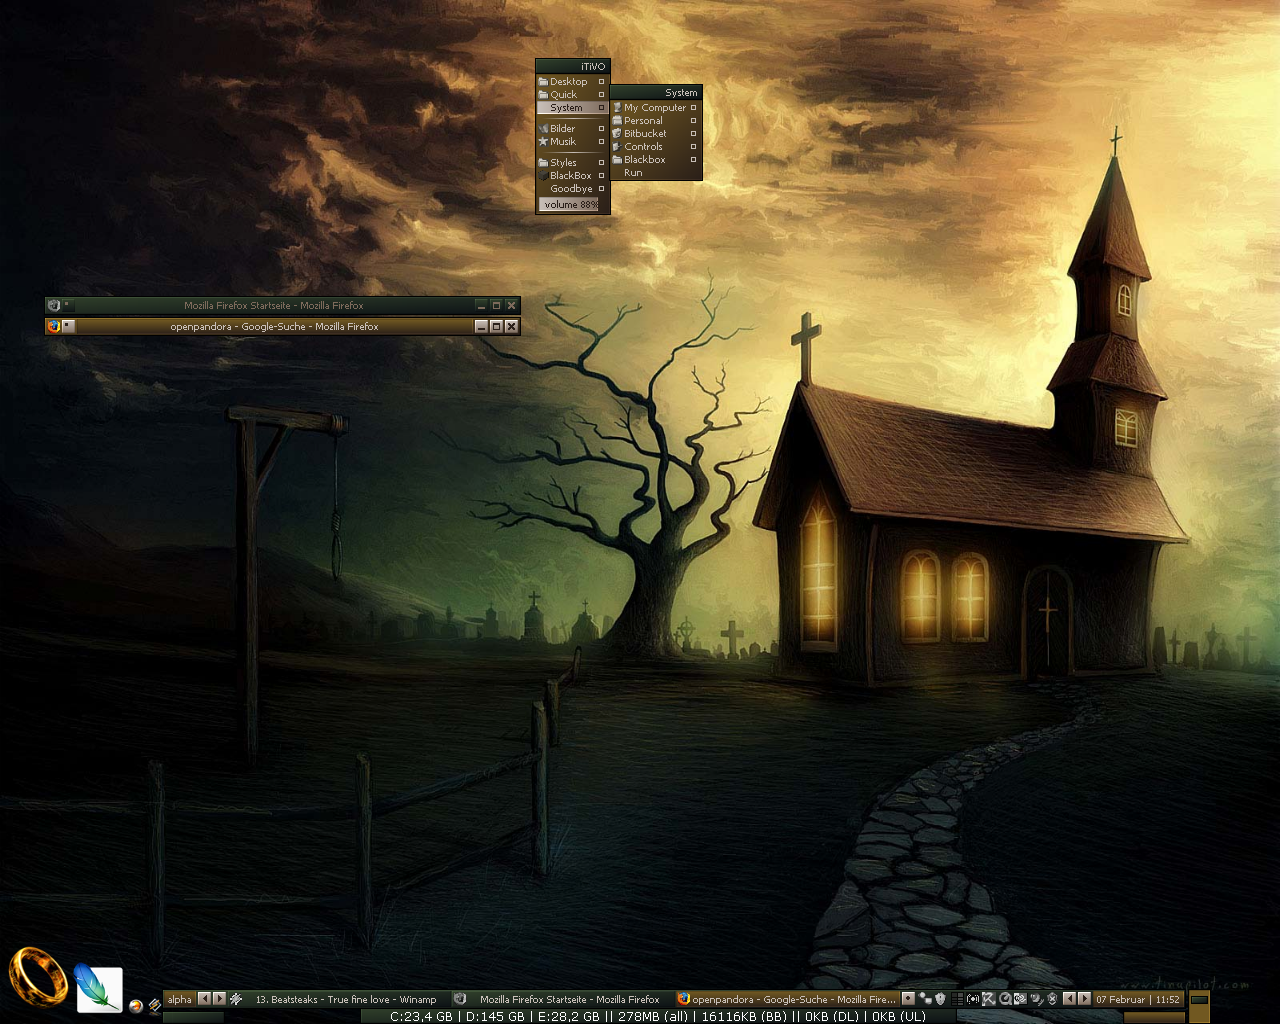Screen dimensions: 1280x1024
Task: Click the 0KB (UL) upload status text
Action: pos(899,1017)
